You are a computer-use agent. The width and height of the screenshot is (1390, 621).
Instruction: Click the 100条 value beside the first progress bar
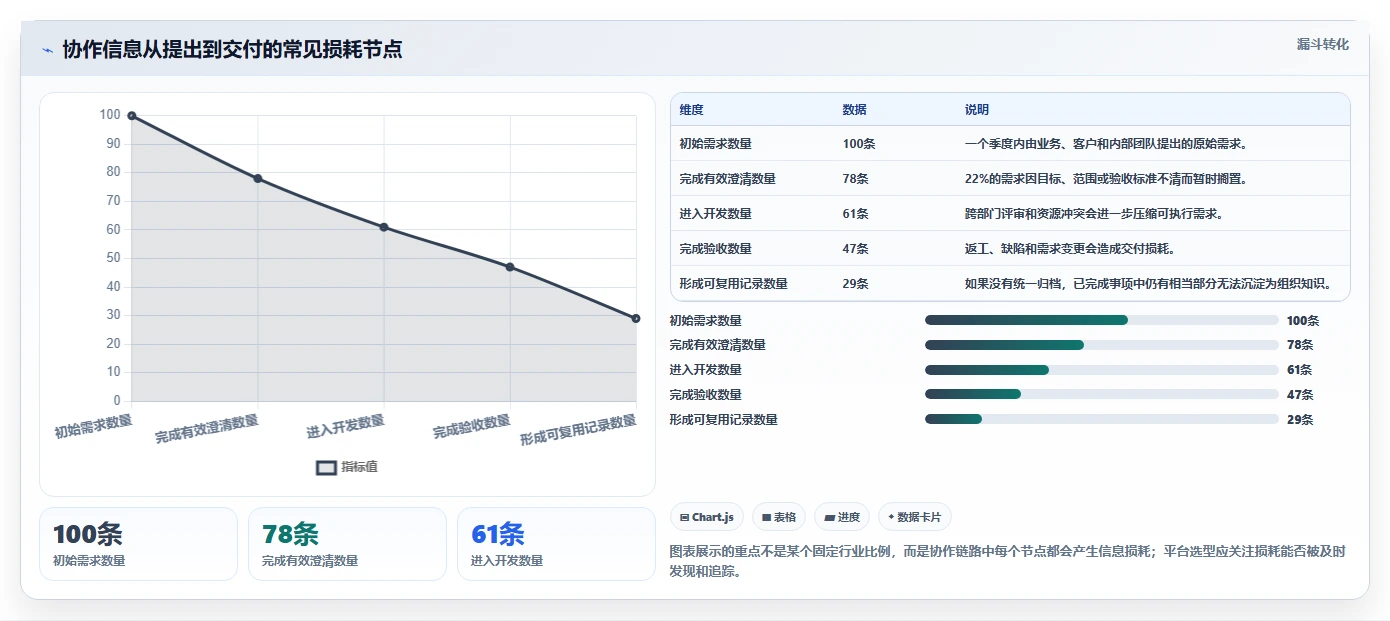coord(1303,321)
